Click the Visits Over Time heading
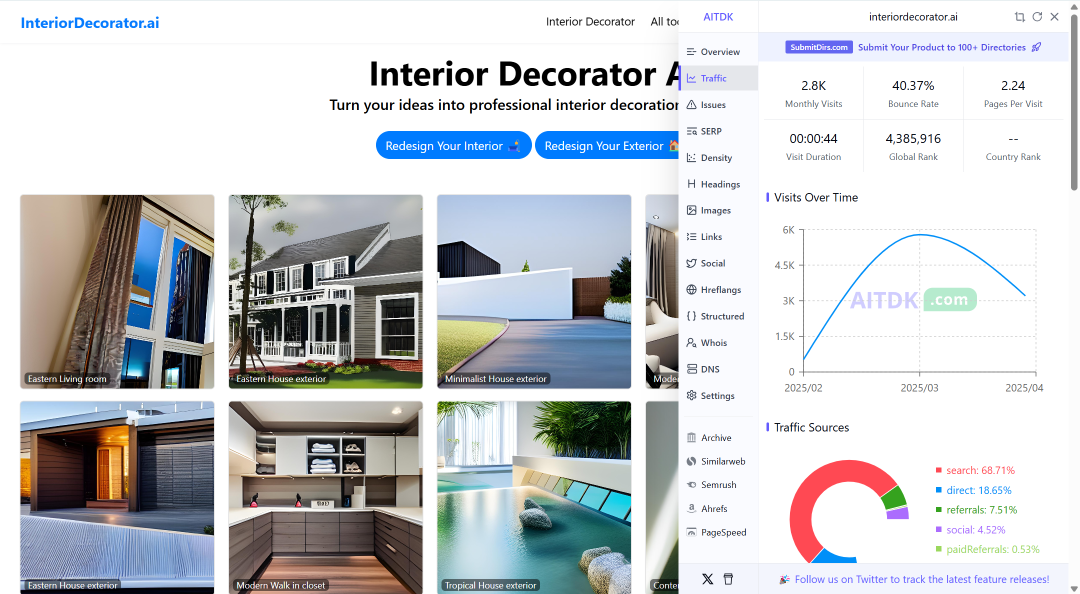Screen dimensions: 1080x594 [x=816, y=197]
